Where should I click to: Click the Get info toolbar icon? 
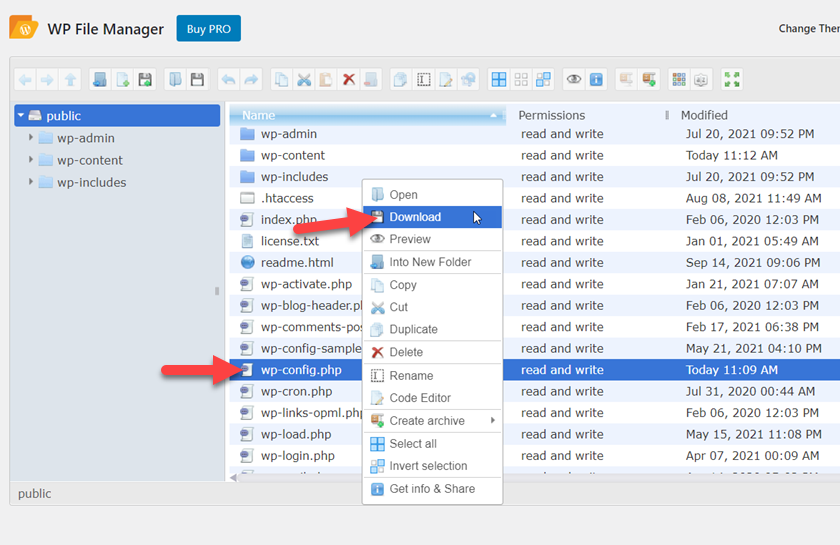(596, 80)
